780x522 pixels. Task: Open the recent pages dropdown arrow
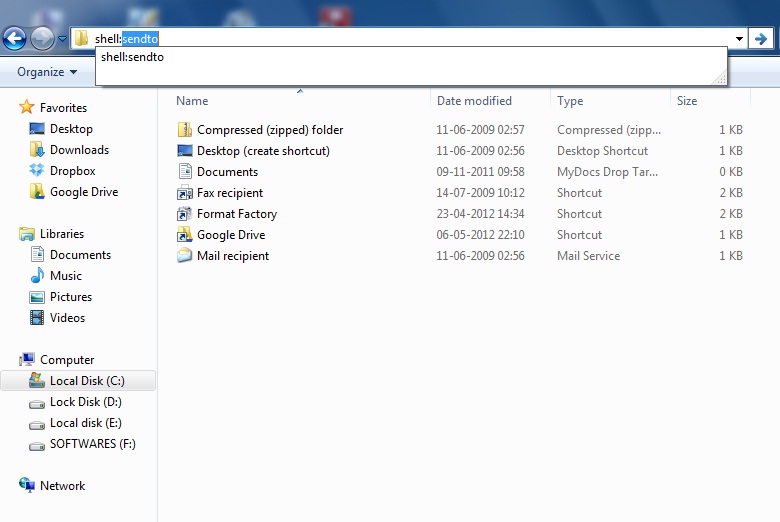[x=62, y=39]
